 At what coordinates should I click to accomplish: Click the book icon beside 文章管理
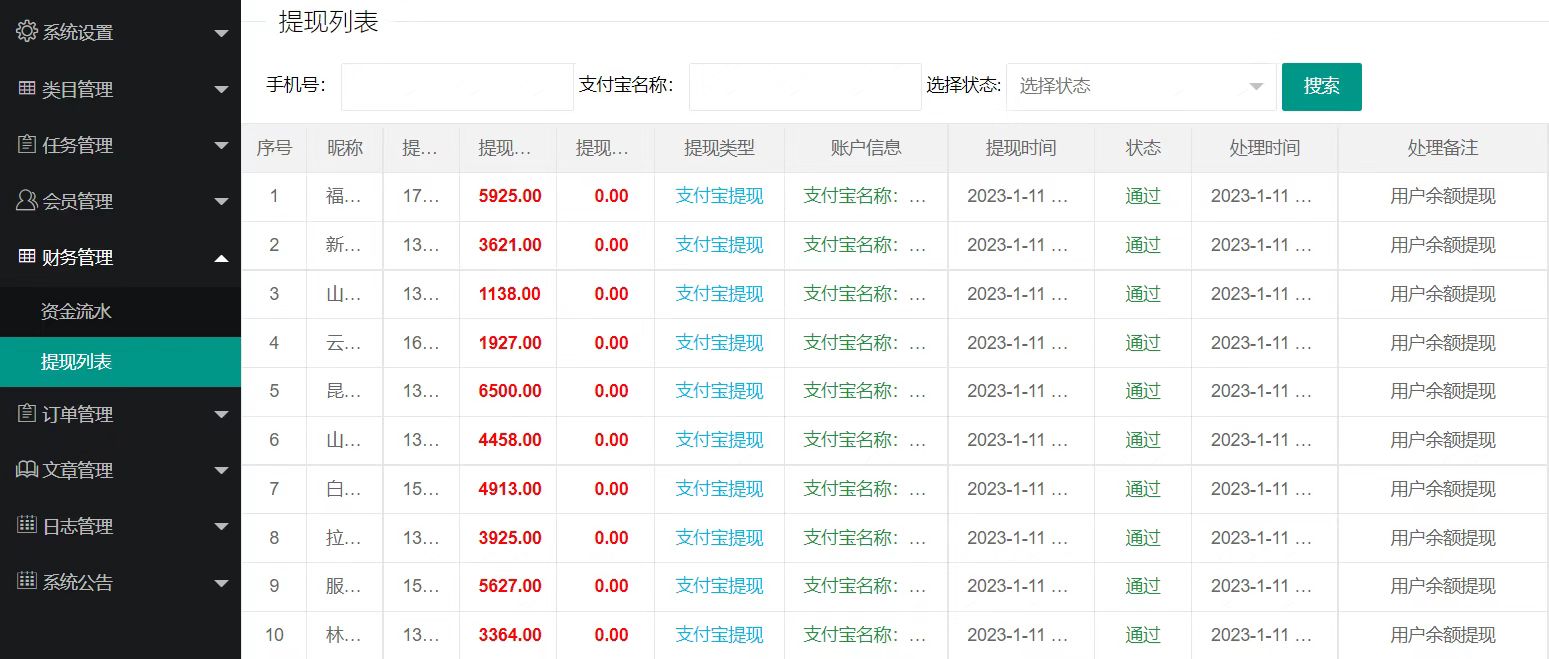[27, 470]
